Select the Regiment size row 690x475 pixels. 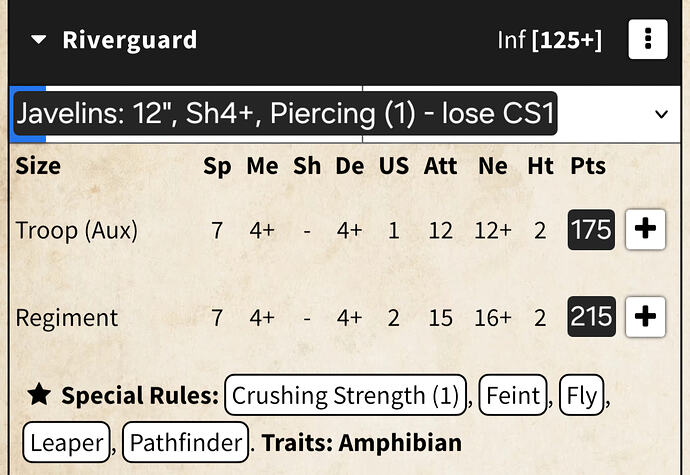(66, 318)
